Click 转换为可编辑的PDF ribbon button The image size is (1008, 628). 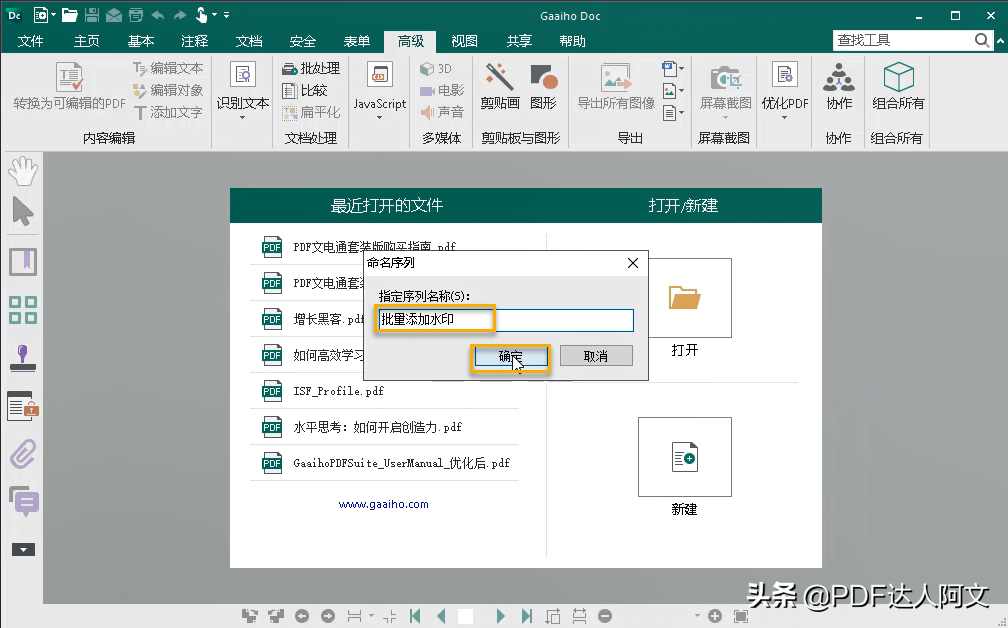69,87
